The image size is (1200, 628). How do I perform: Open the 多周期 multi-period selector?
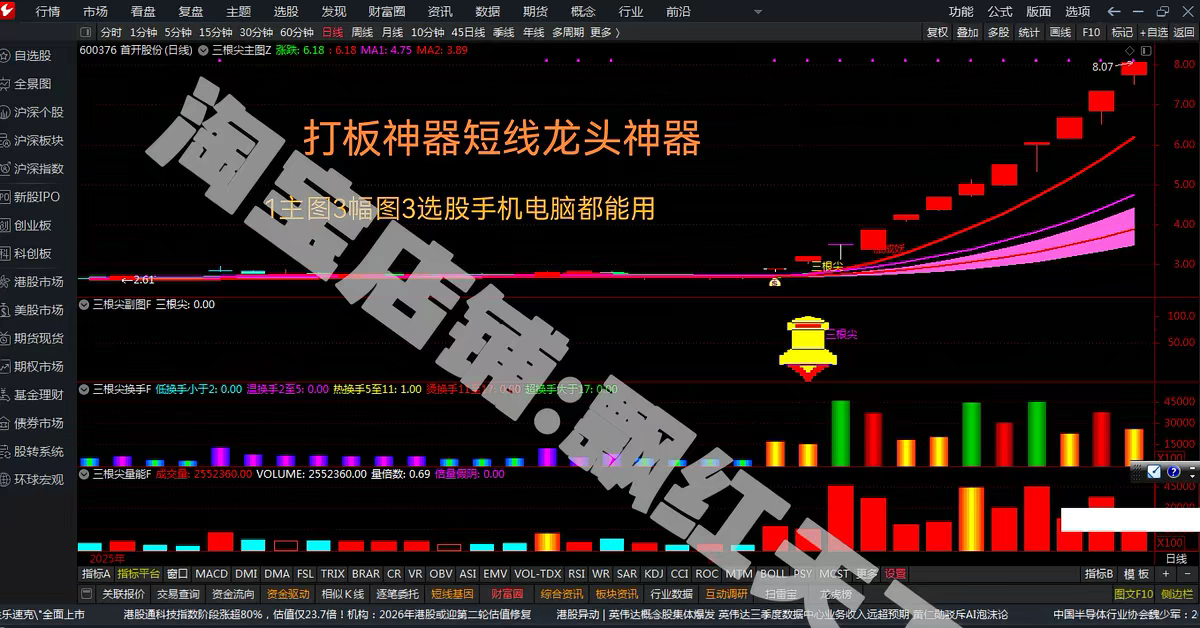(567, 32)
